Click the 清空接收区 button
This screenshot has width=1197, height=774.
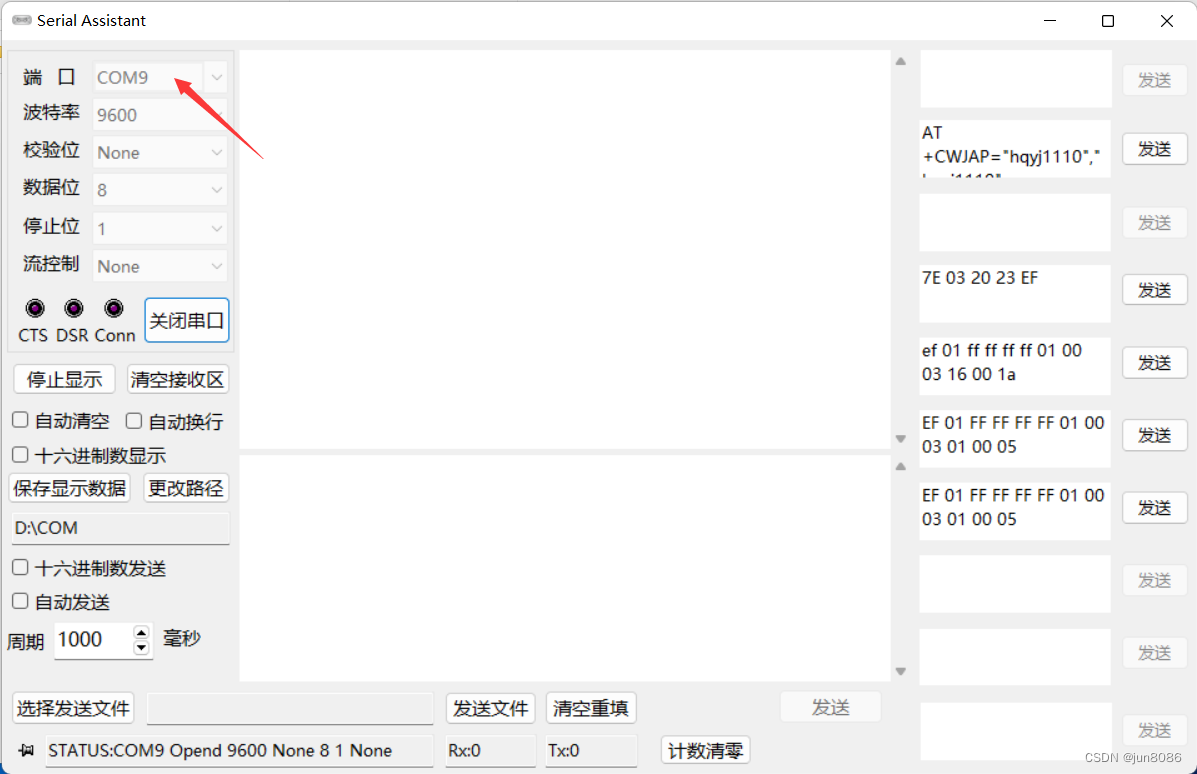177,379
